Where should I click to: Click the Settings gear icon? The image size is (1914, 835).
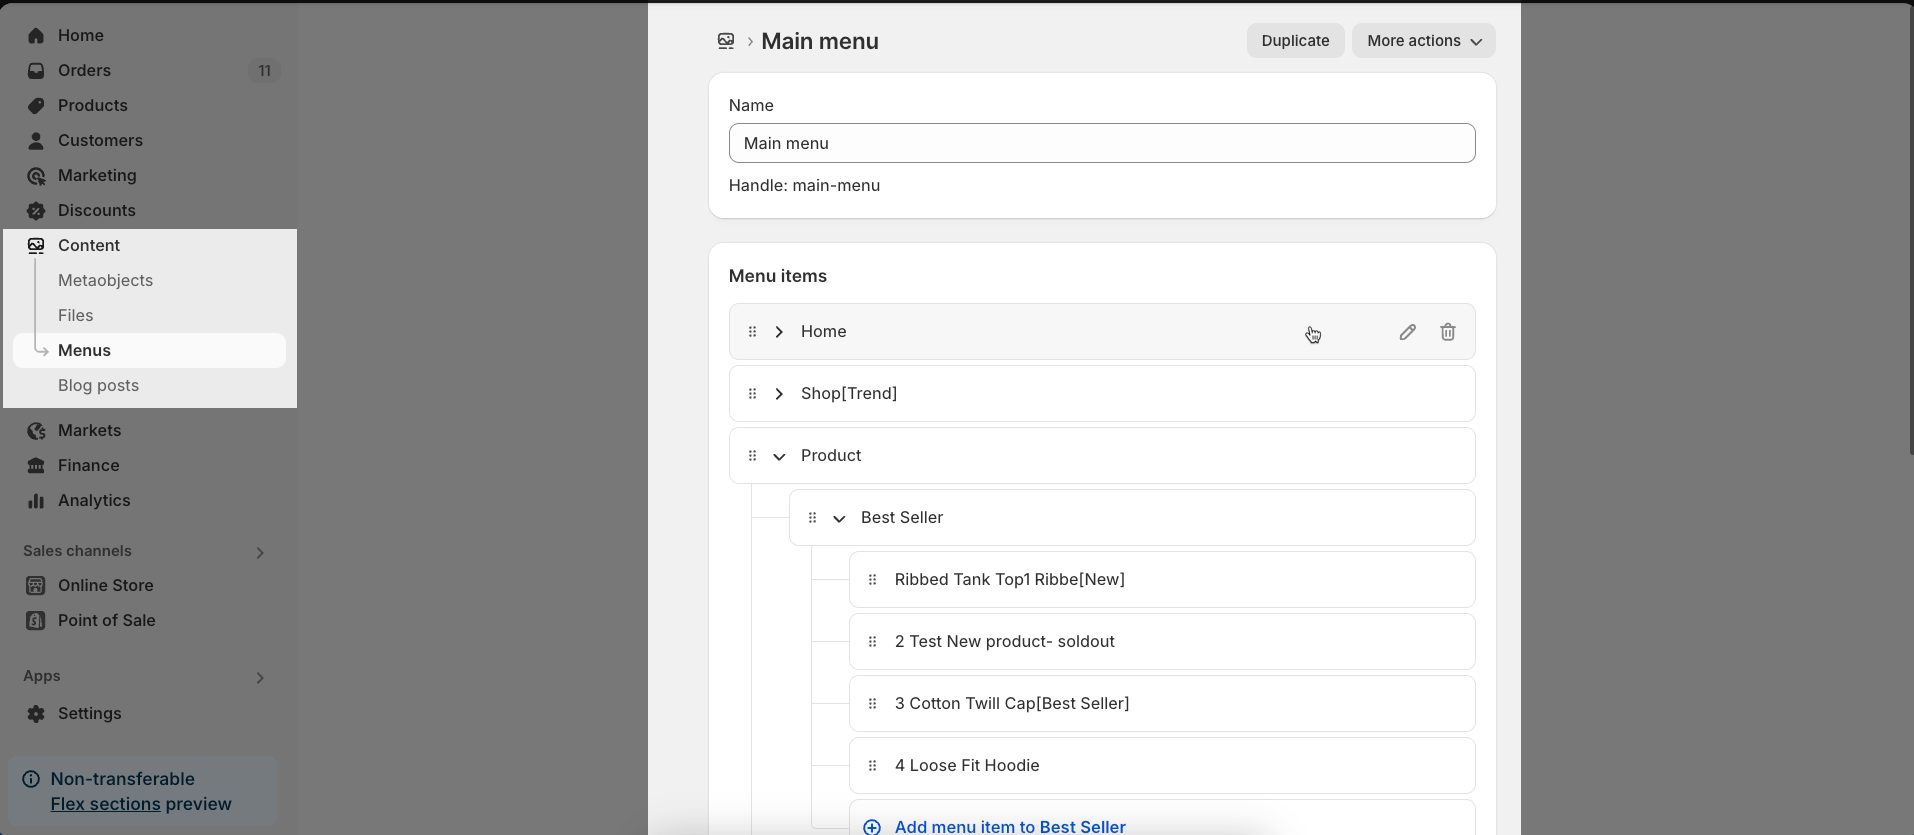[36, 714]
